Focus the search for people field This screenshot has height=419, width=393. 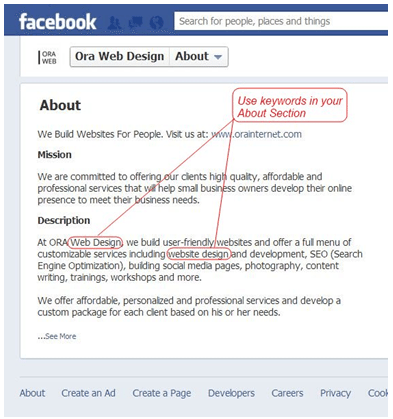[x=281, y=21]
